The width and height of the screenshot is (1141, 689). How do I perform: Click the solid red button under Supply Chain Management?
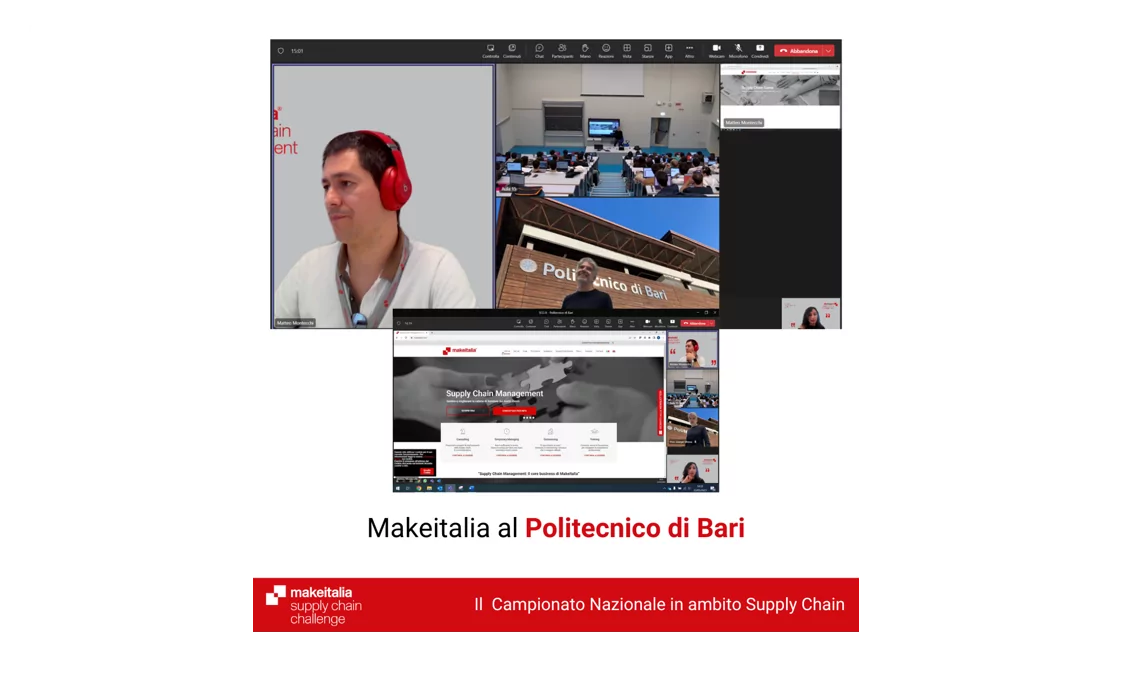click(514, 411)
